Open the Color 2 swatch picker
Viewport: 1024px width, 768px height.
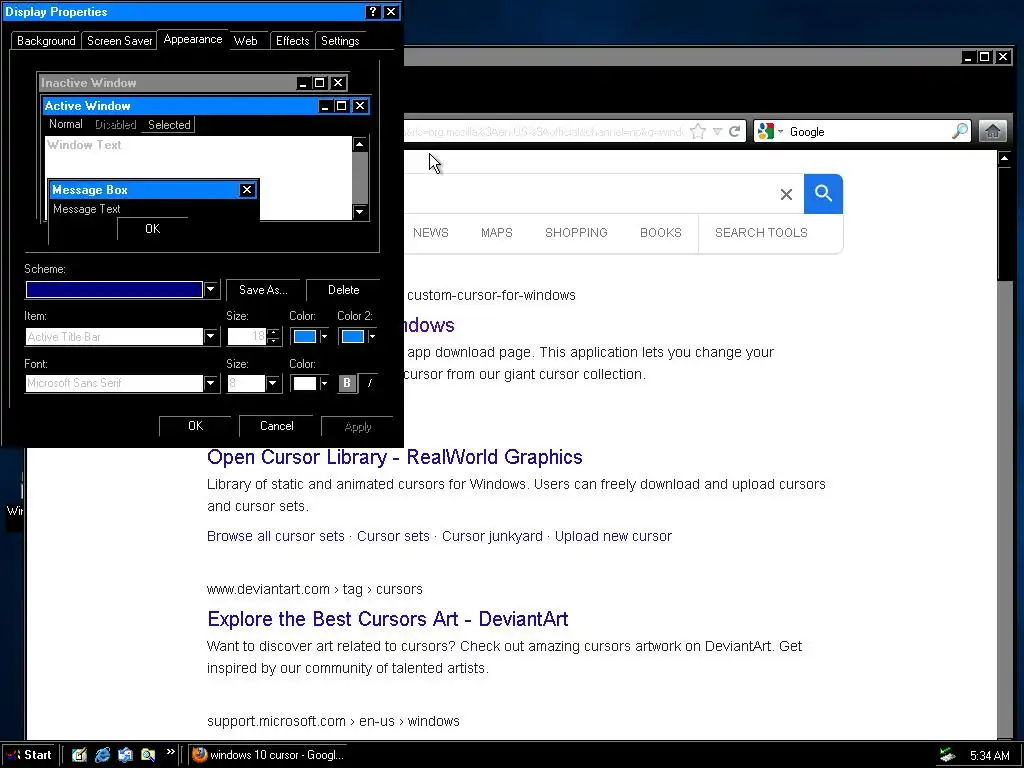point(357,336)
